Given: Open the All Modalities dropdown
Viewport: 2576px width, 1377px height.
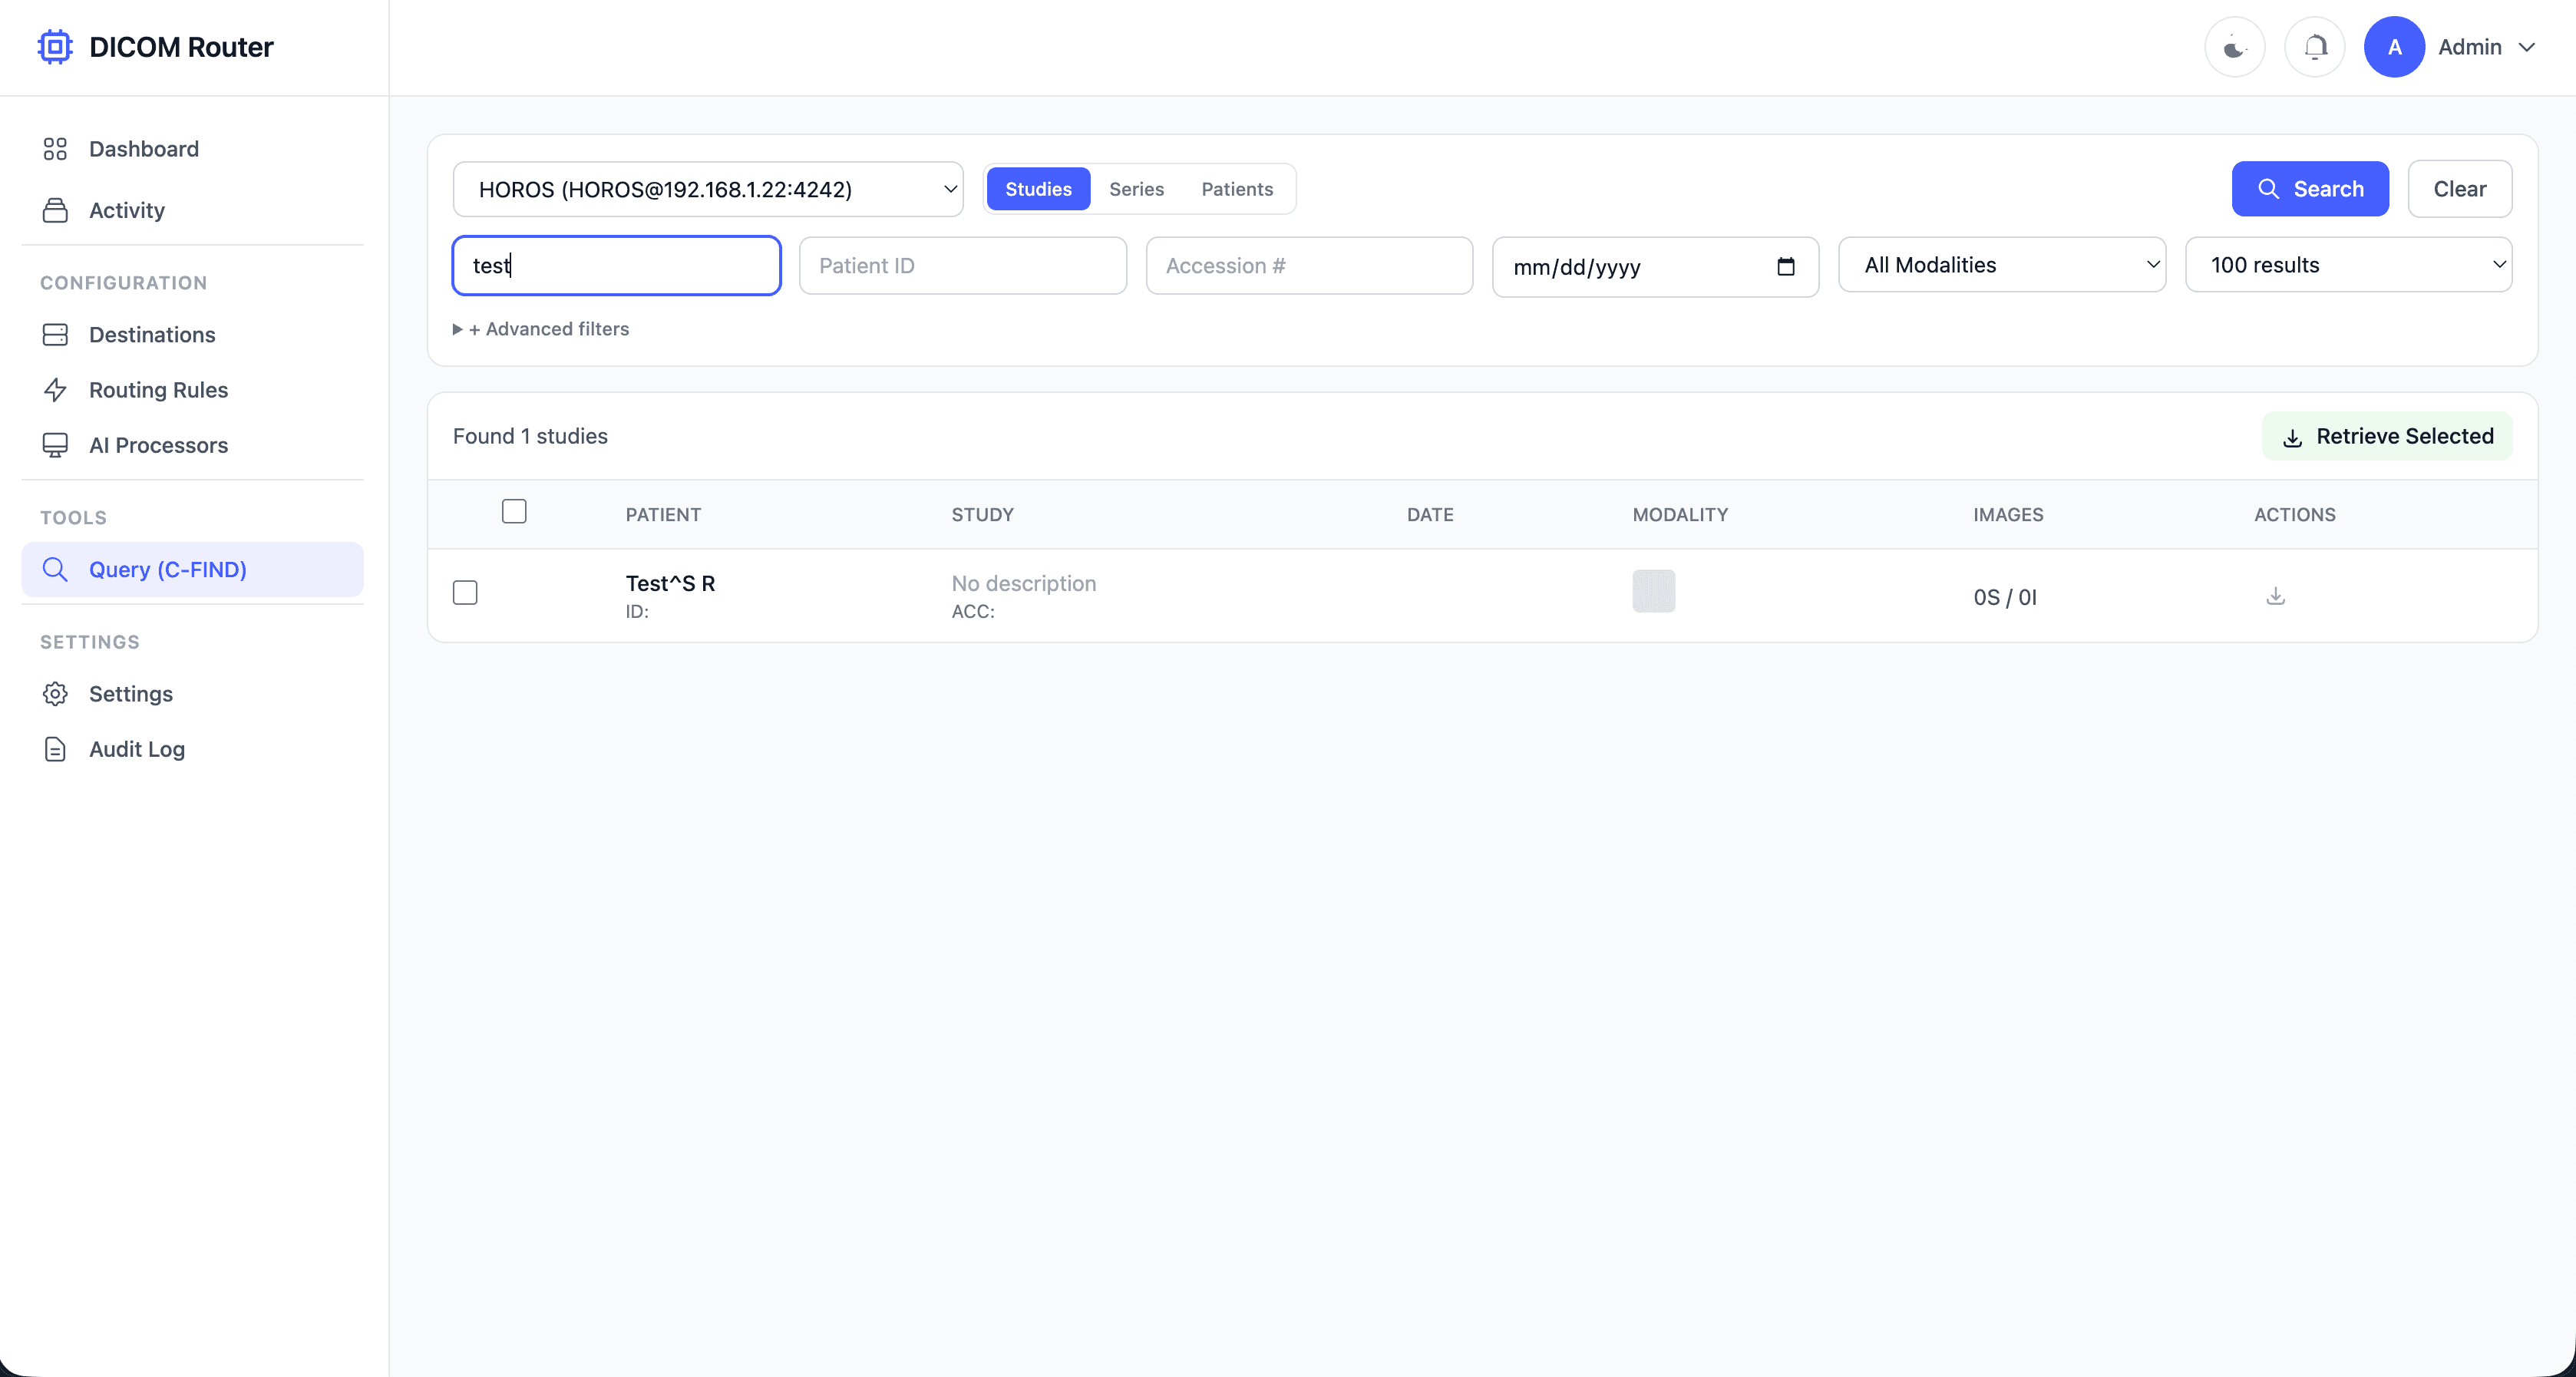Looking at the screenshot, I should pos(2001,265).
